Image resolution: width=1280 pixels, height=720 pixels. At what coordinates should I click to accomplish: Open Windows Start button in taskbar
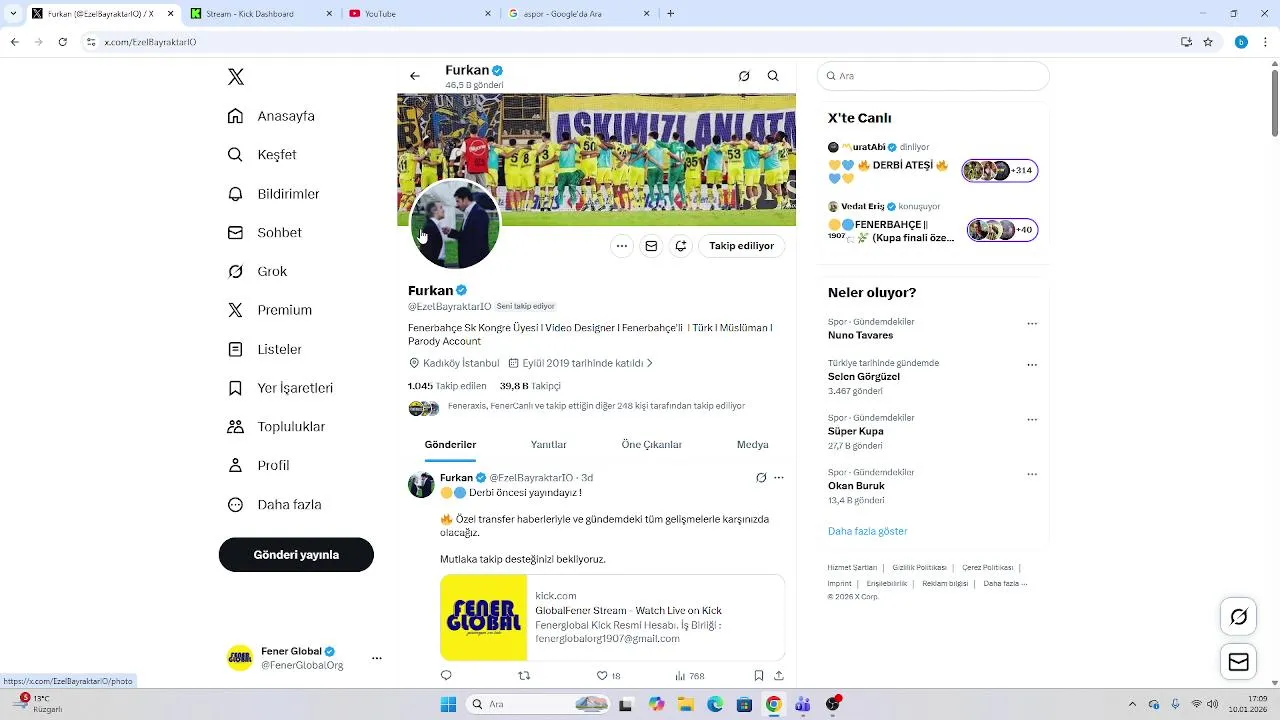[448, 704]
